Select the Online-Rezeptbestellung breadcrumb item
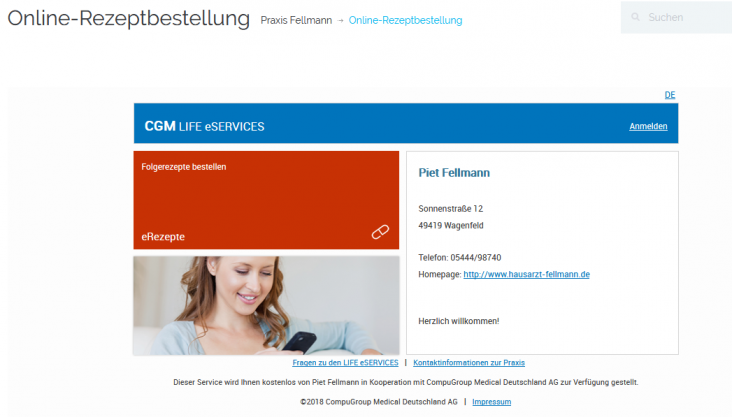This screenshot has width=732, height=417. (x=405, y=20)
